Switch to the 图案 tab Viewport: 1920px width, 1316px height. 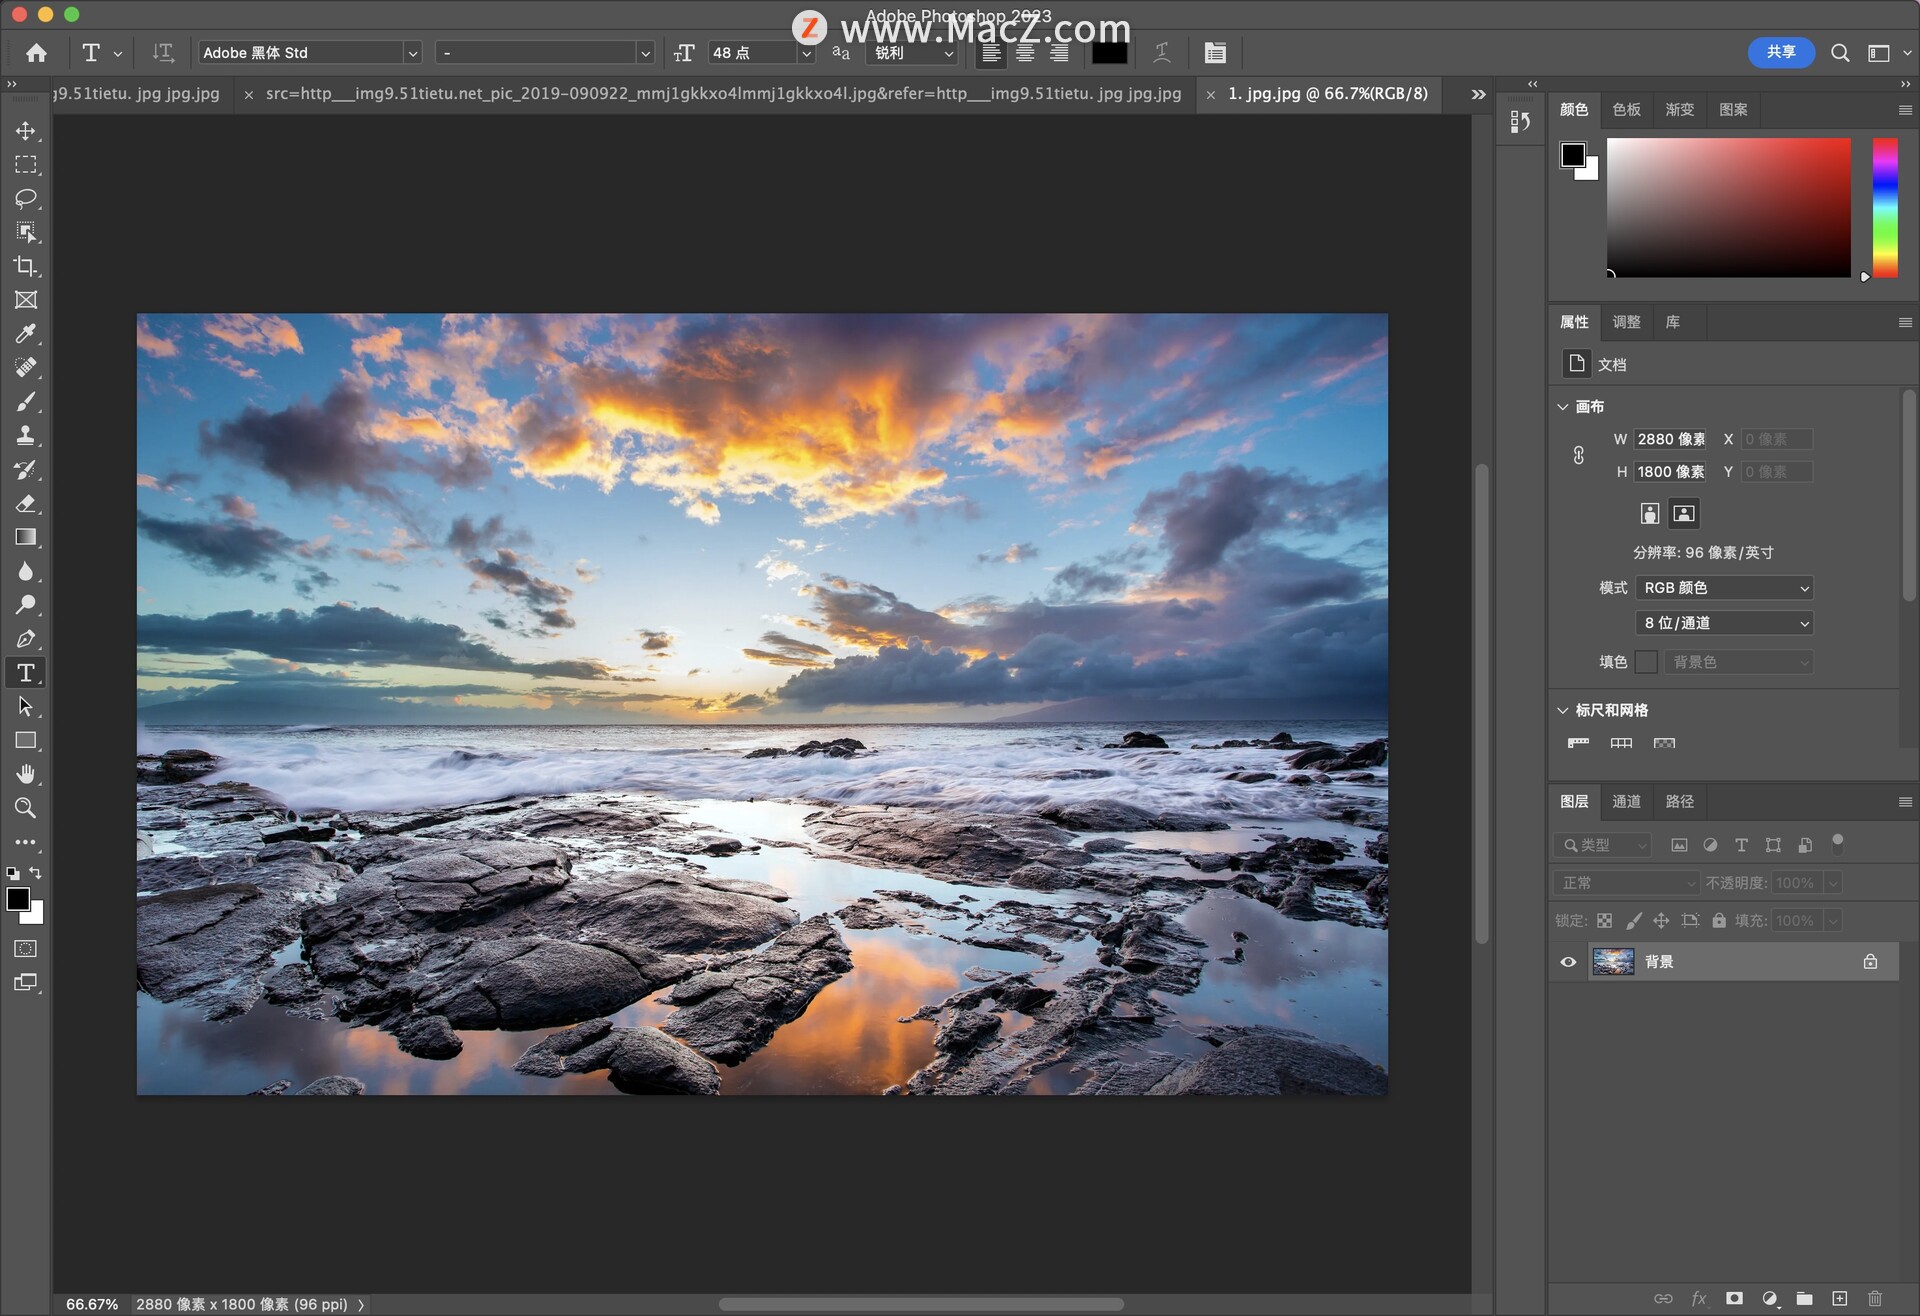click(x=1733, y=110)
